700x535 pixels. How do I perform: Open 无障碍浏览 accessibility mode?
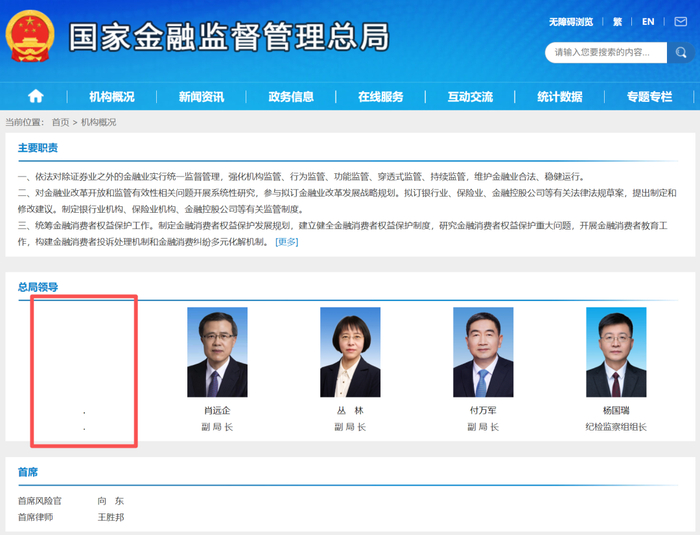click(571, 22)
